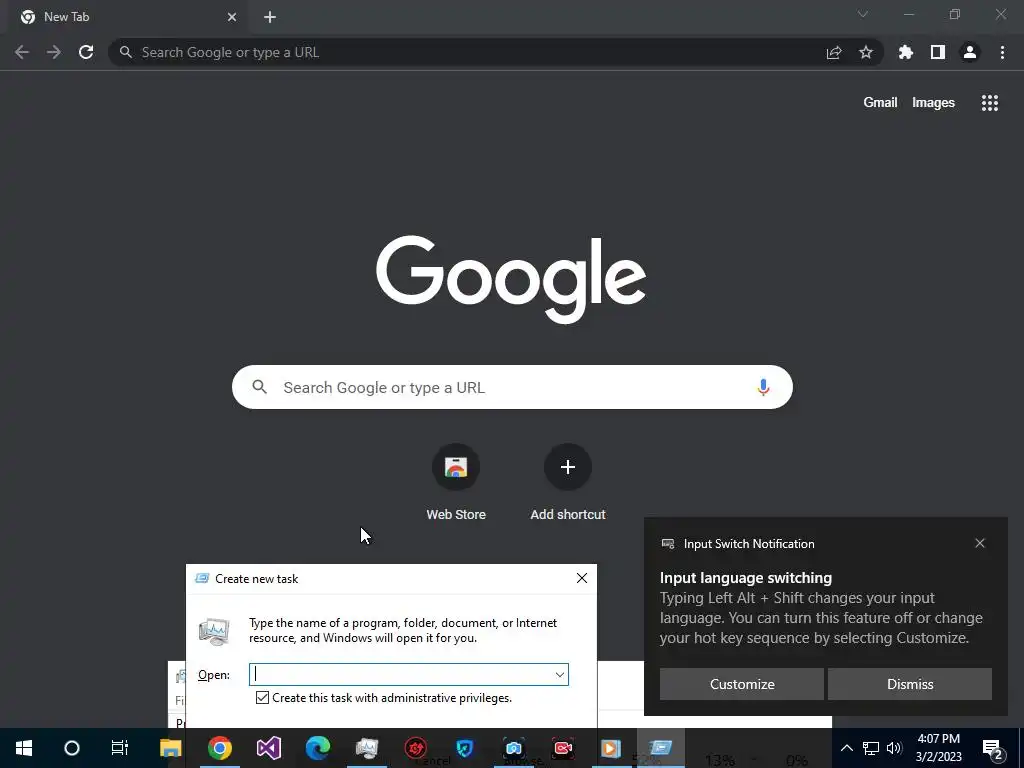Select the New Tab browser tab

(129, 17)
